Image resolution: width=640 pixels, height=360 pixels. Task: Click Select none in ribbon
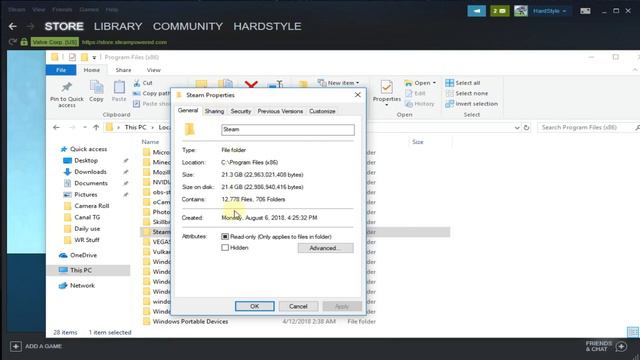(467, 93)
